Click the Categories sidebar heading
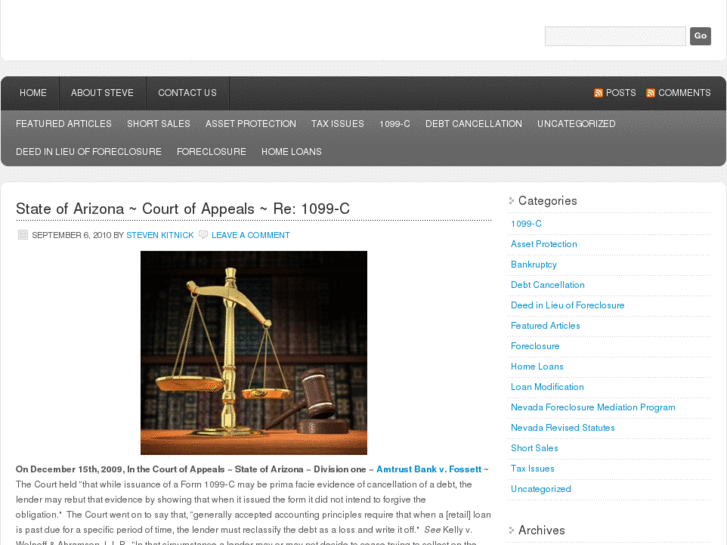The height and width of the screenshot is (545, 727). click(548, 201)
